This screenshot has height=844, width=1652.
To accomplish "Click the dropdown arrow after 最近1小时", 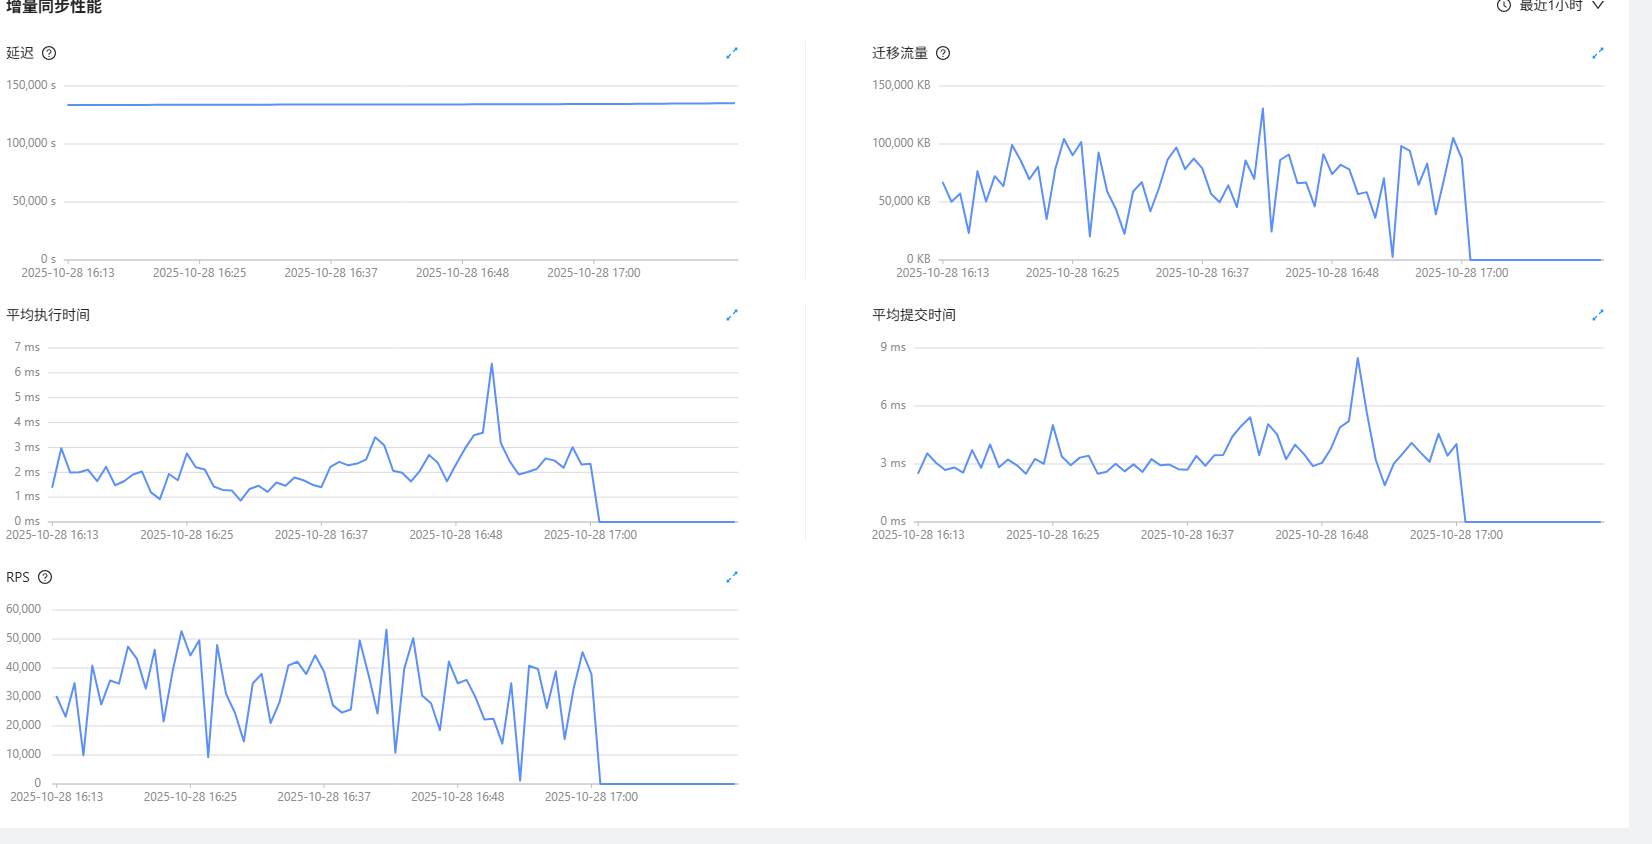I will tap(1598, 6).
